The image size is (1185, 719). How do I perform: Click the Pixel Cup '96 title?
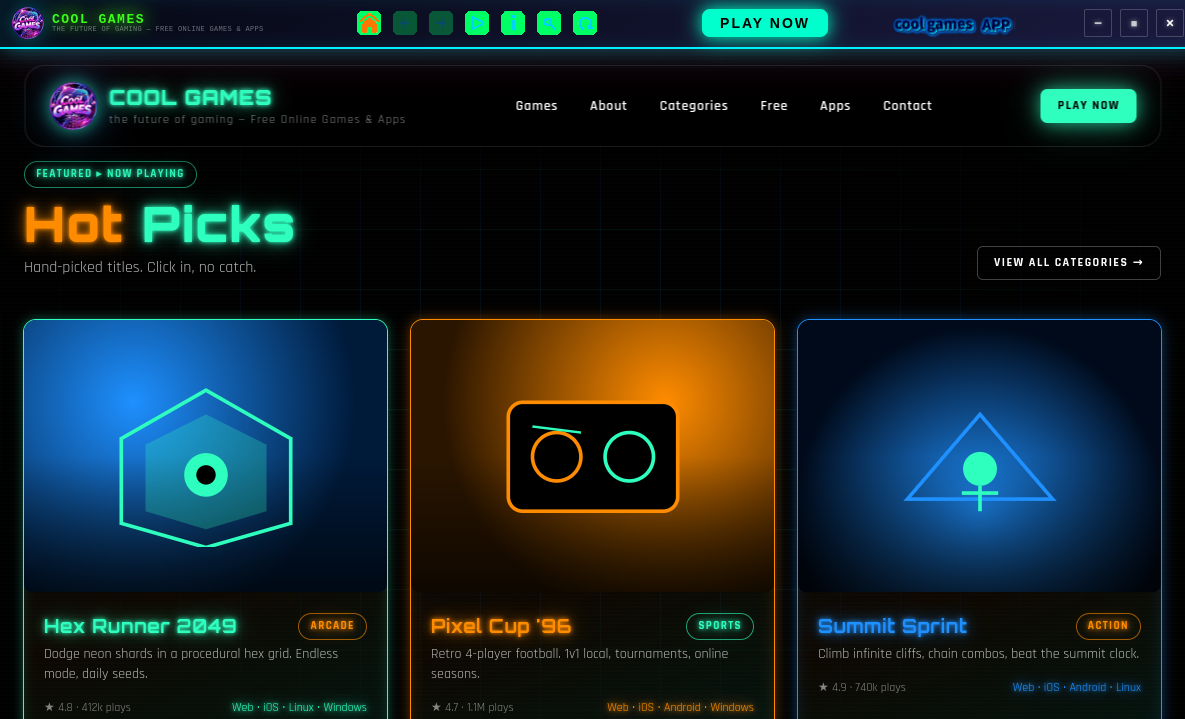pos(501,626)
